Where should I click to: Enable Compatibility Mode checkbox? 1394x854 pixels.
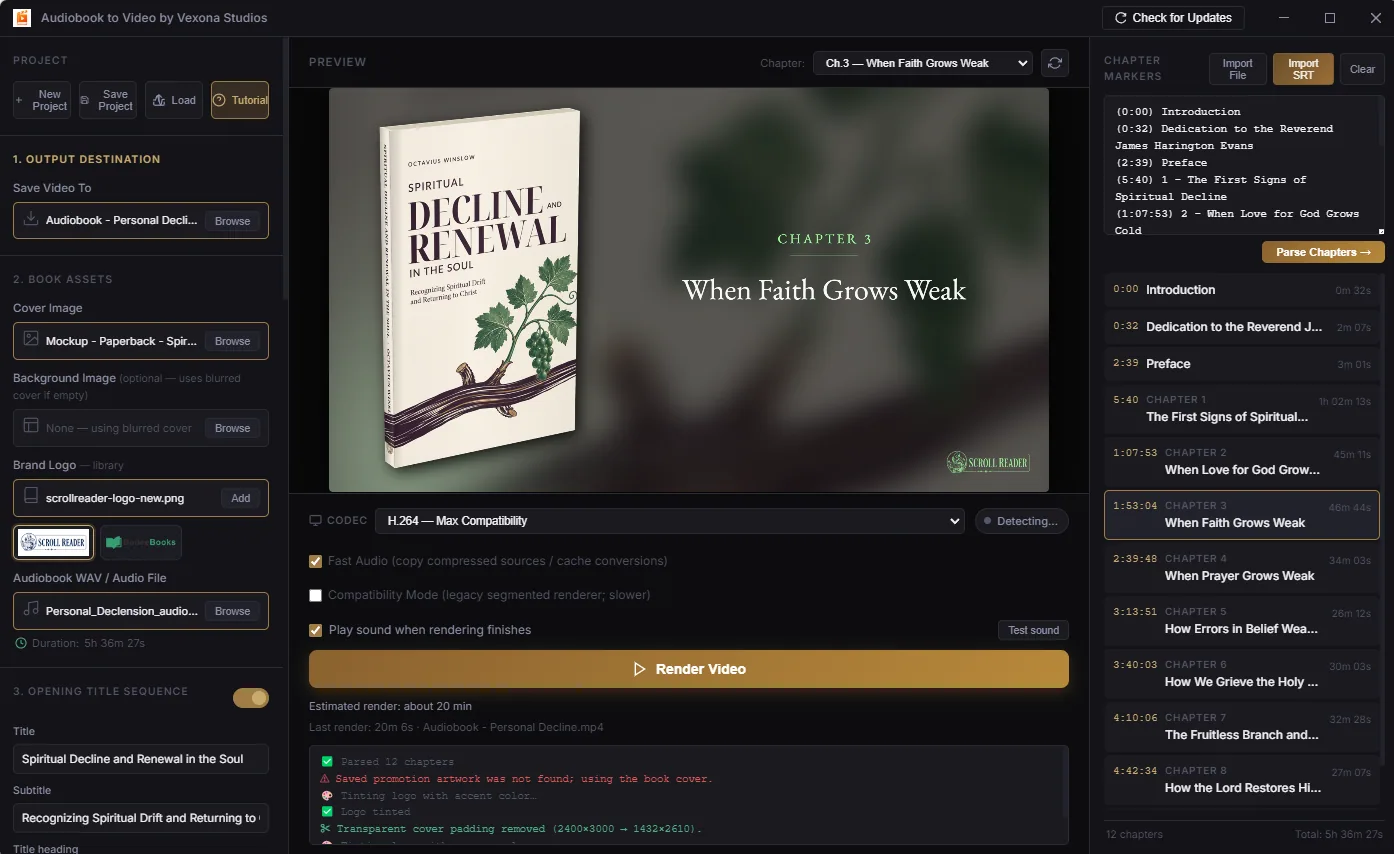click(316, 595)
